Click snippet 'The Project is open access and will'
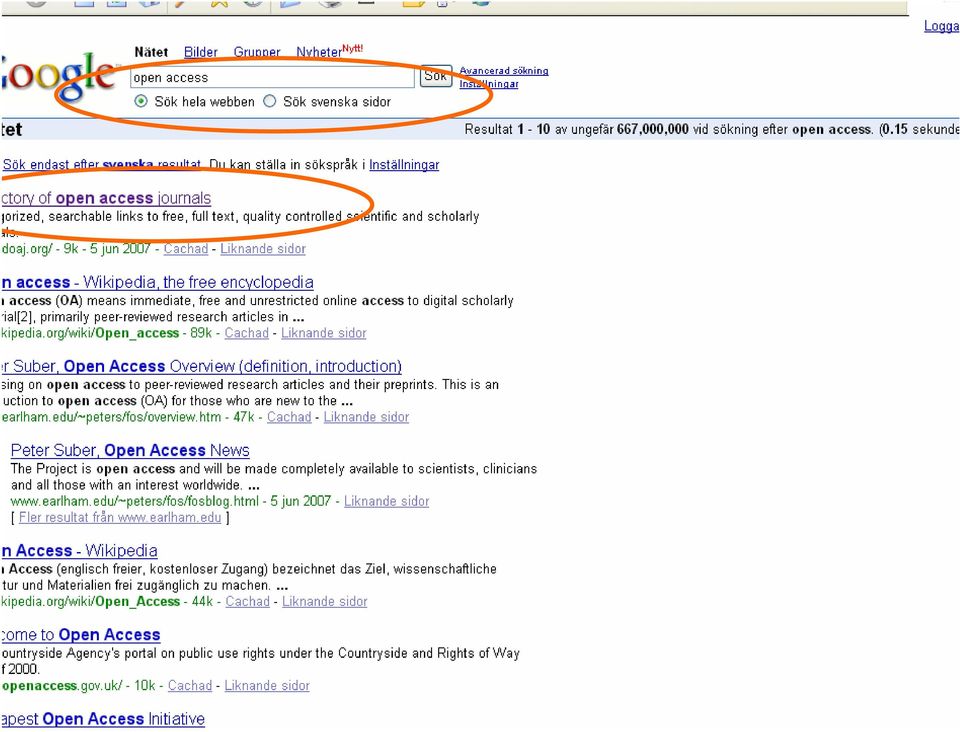 click(x=116, y=469)
